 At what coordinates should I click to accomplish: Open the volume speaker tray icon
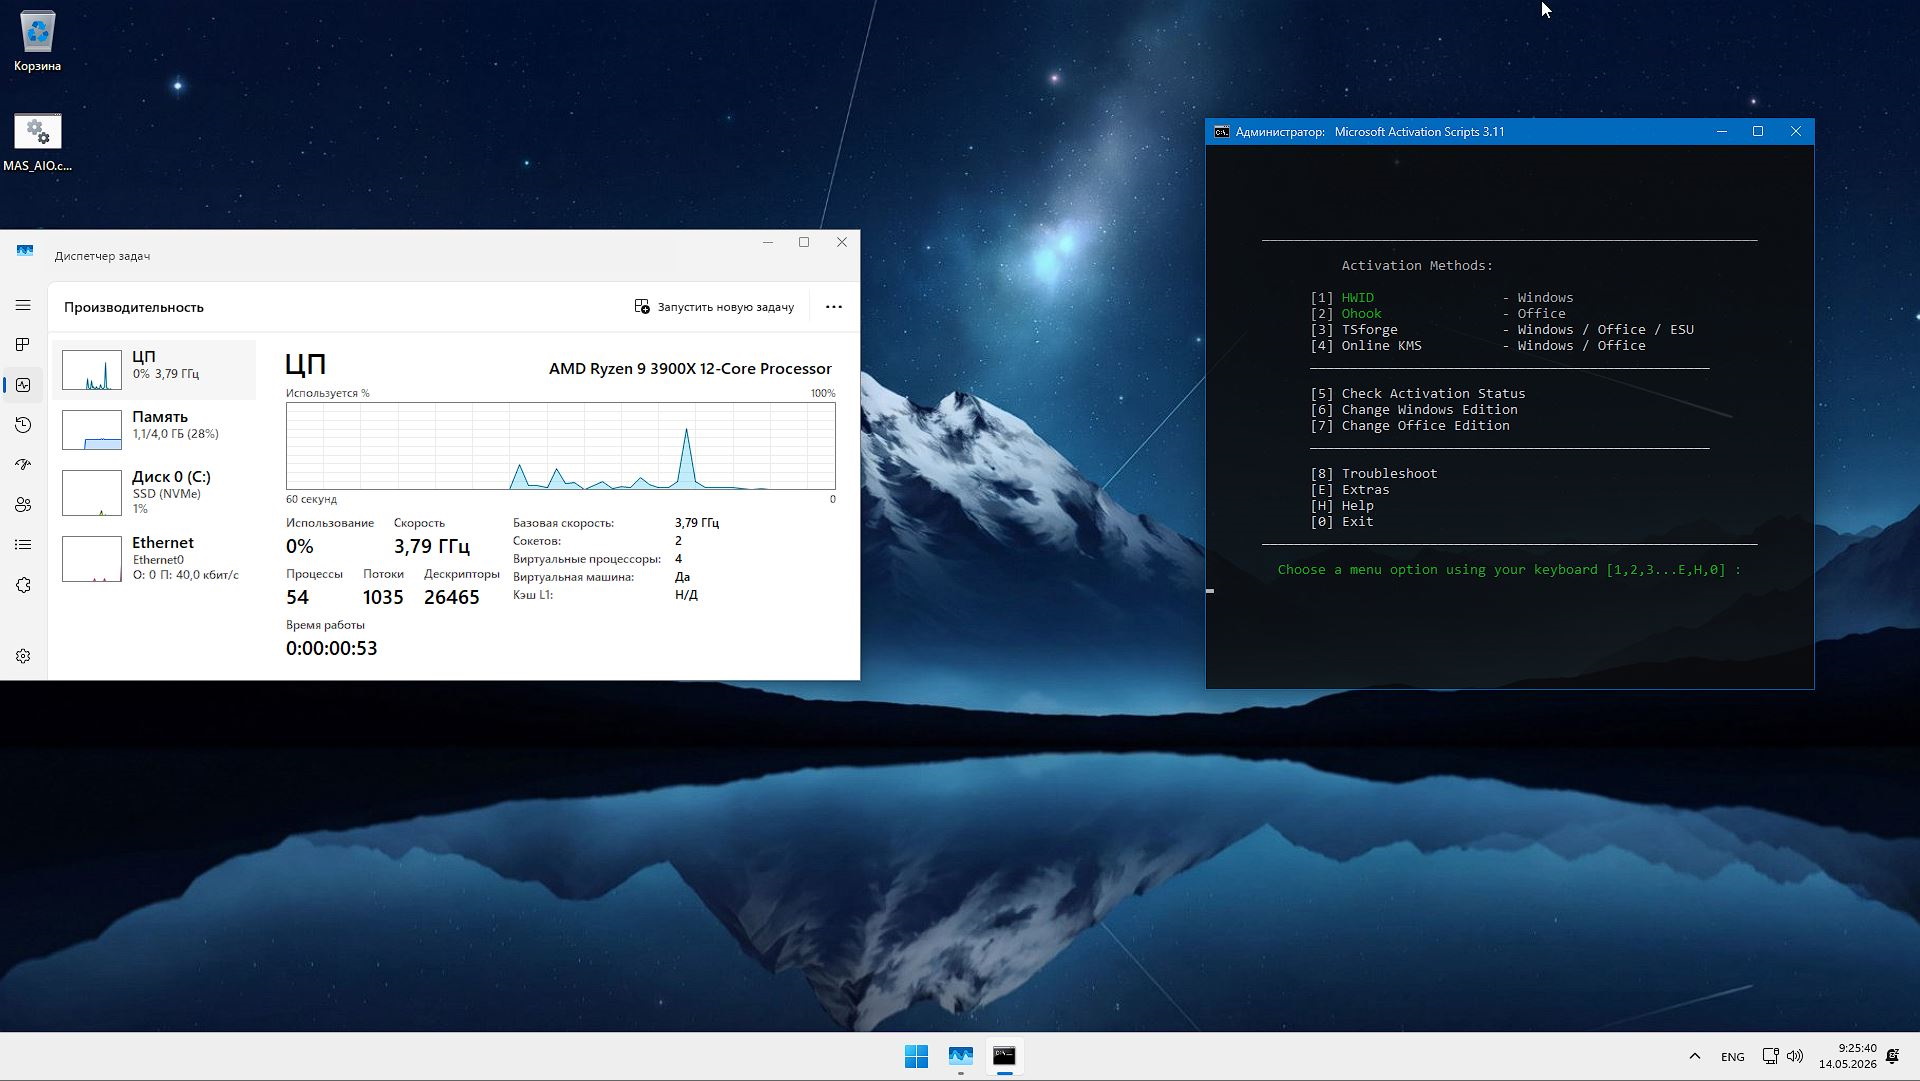coord(1795,1056)
